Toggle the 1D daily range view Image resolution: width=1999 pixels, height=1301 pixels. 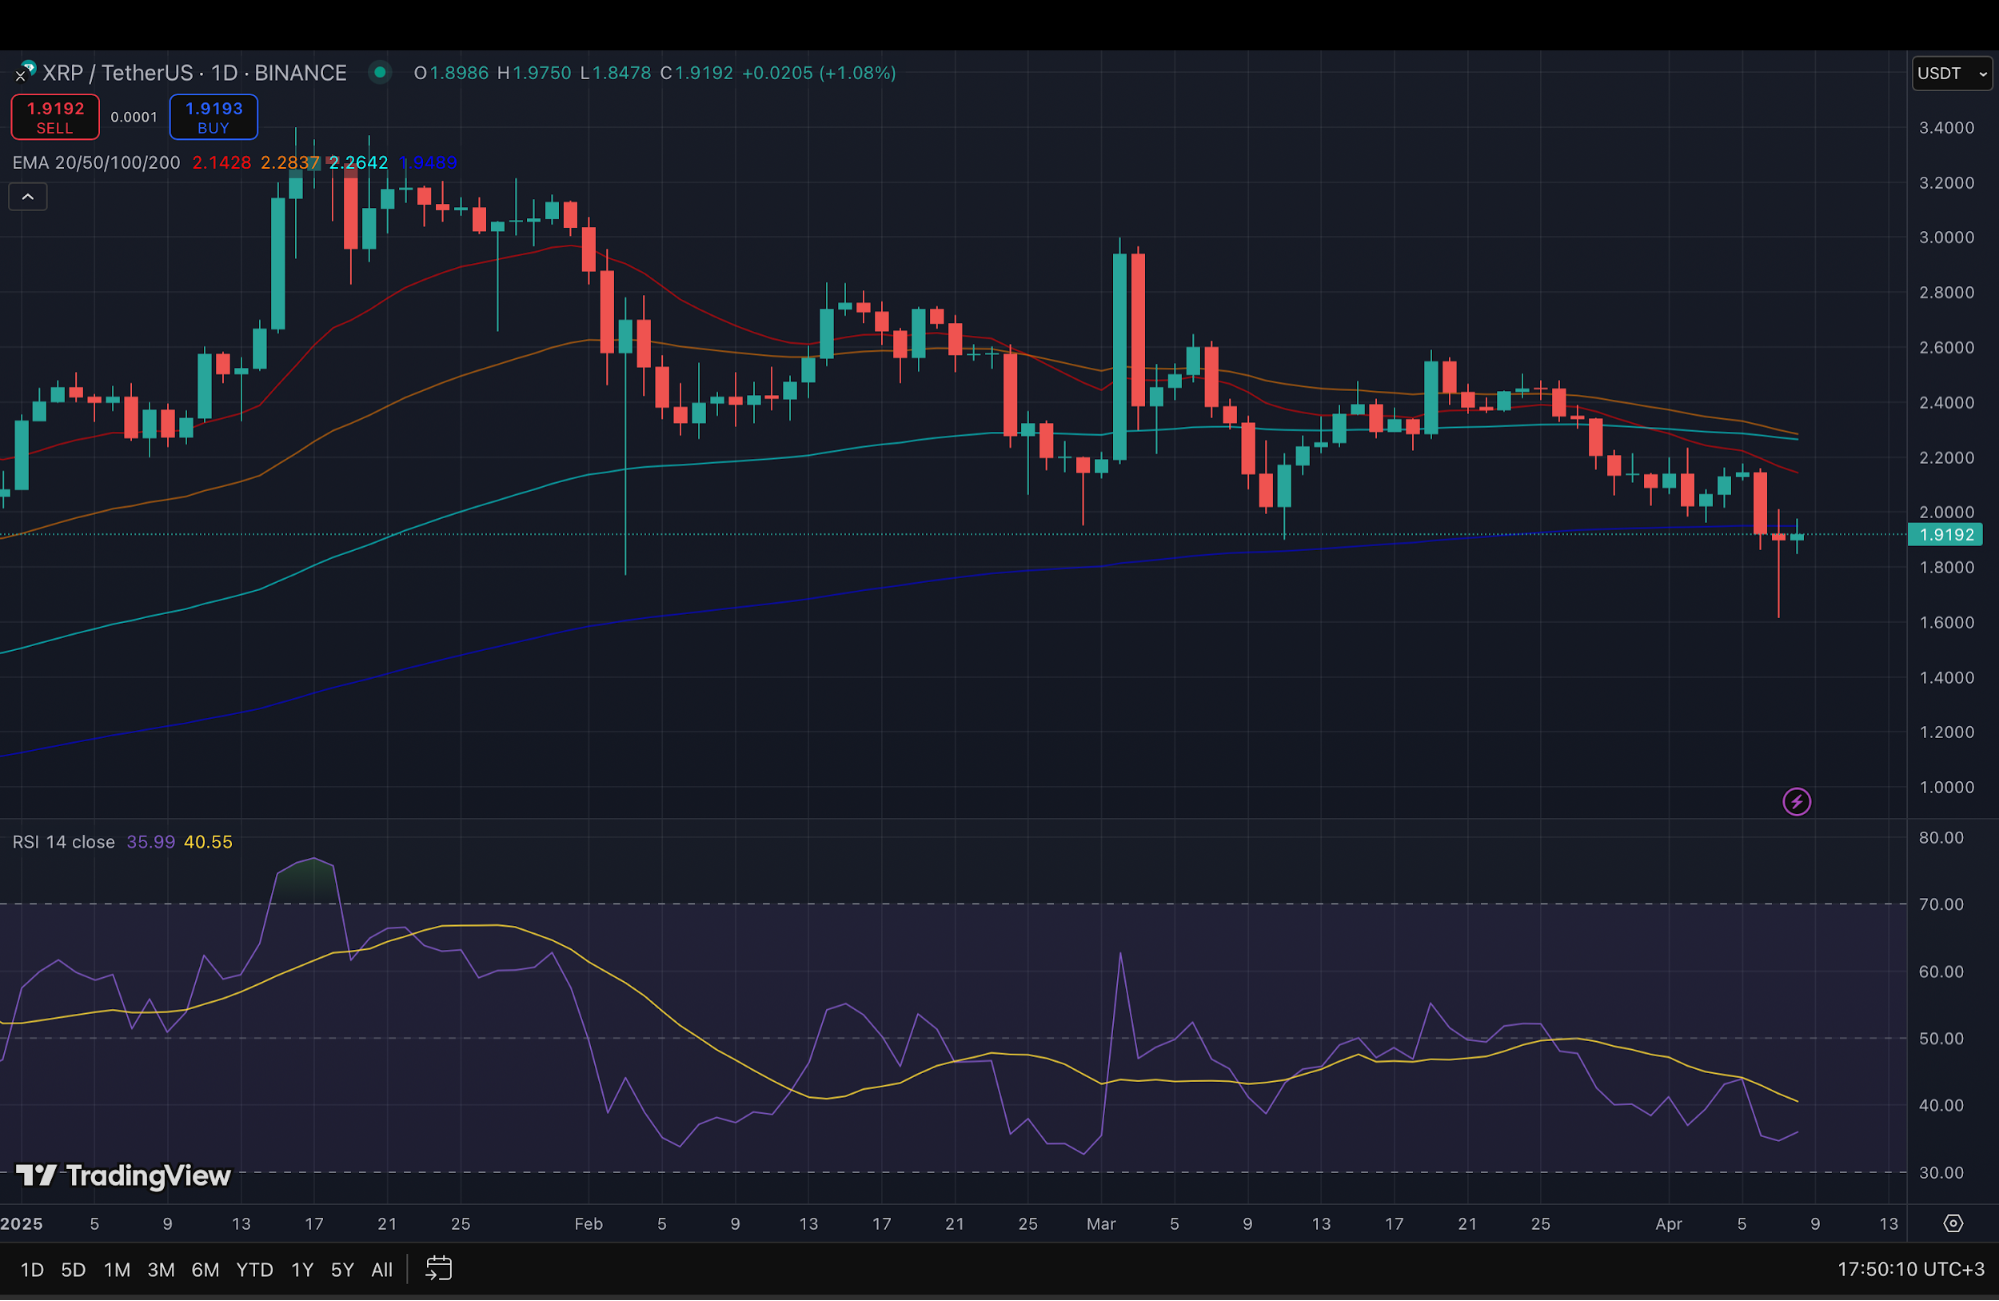click(31, 1268)
